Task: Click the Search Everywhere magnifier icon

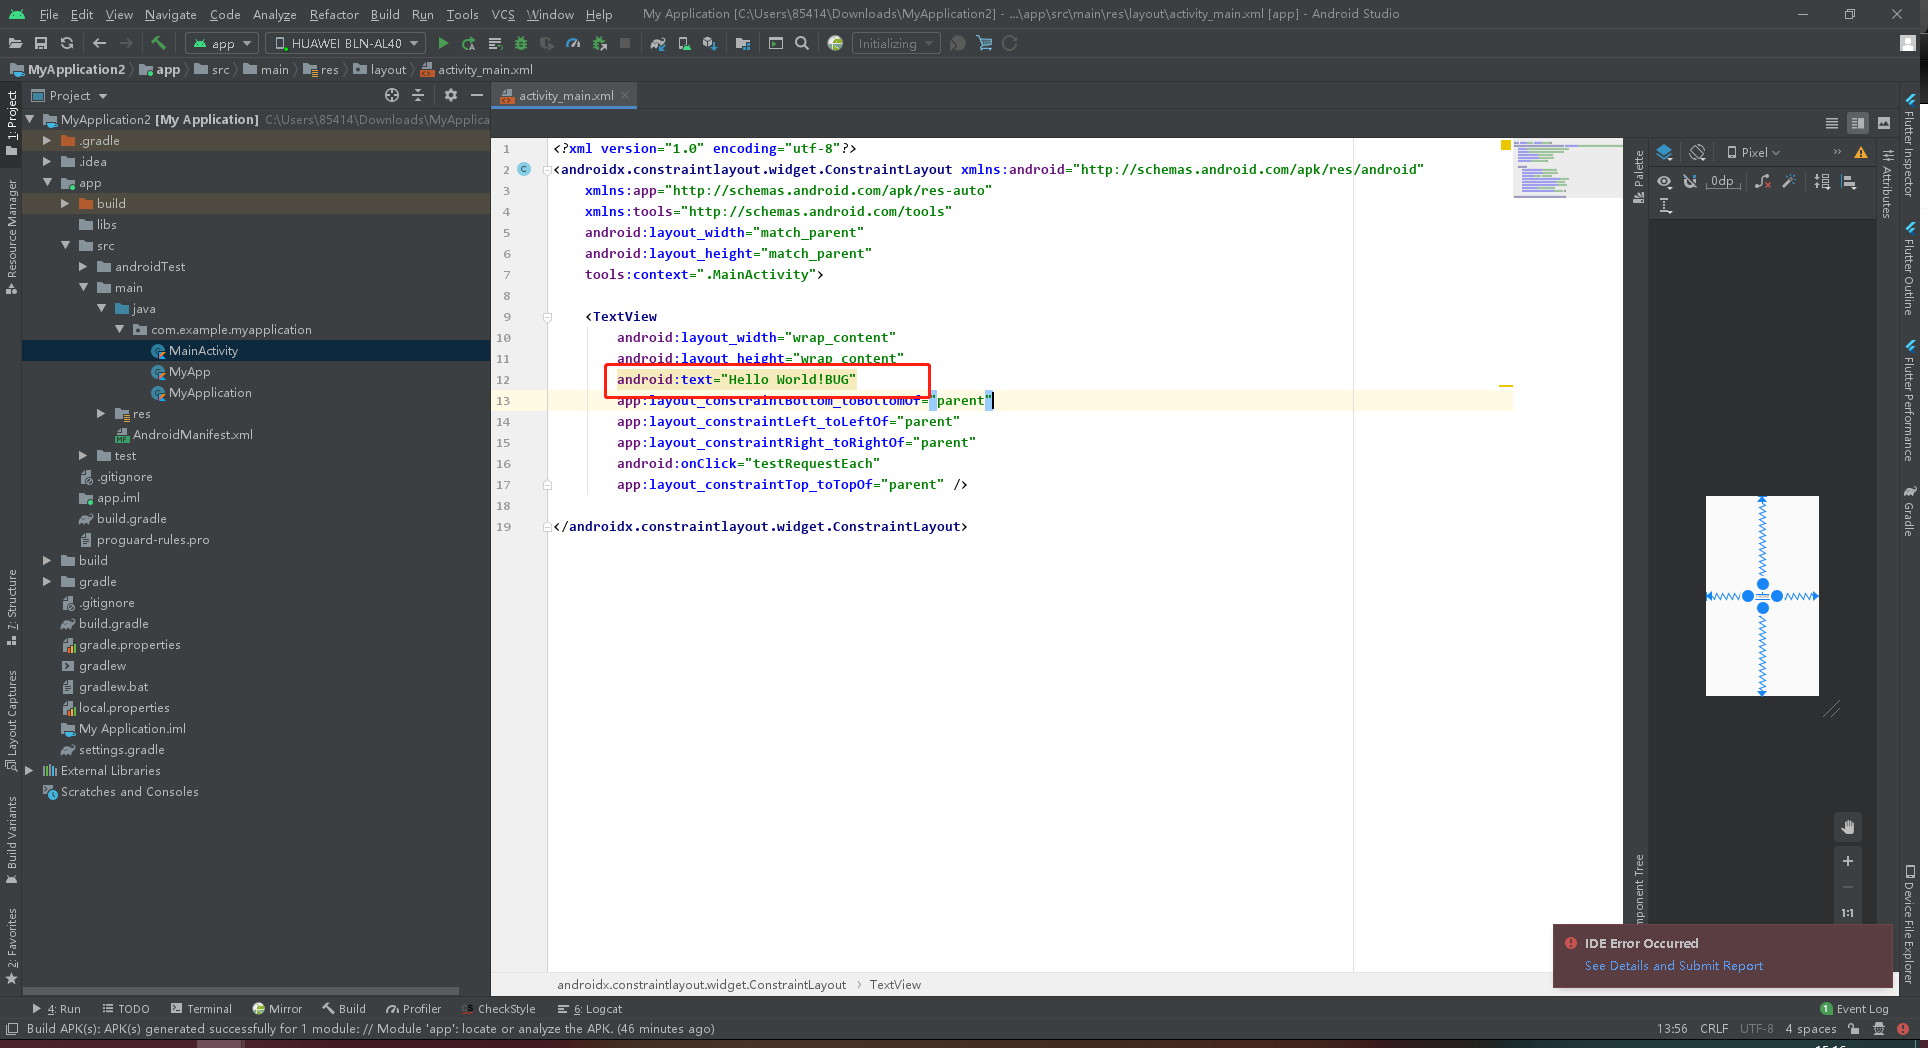Action: click(802, 43)
